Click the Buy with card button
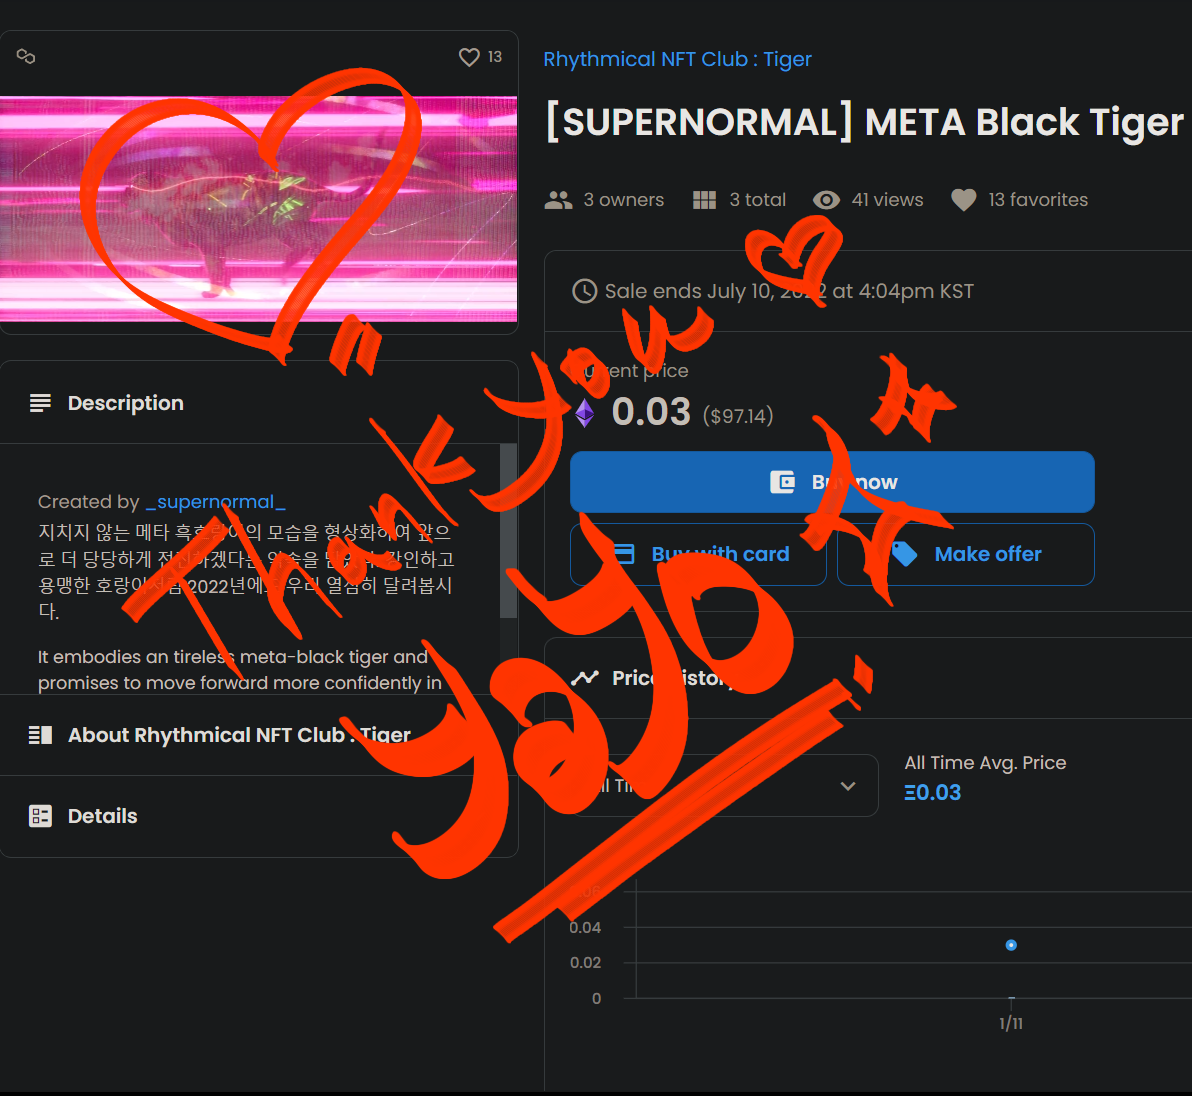 (698, 554)
